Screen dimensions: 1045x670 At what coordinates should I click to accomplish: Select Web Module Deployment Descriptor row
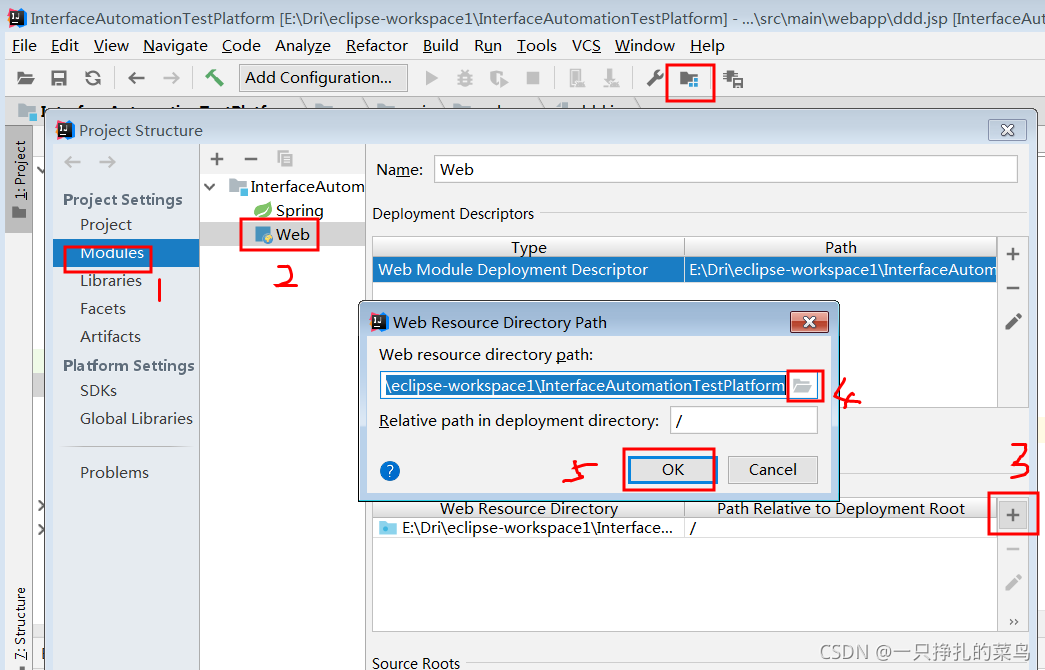click(684, 269)
